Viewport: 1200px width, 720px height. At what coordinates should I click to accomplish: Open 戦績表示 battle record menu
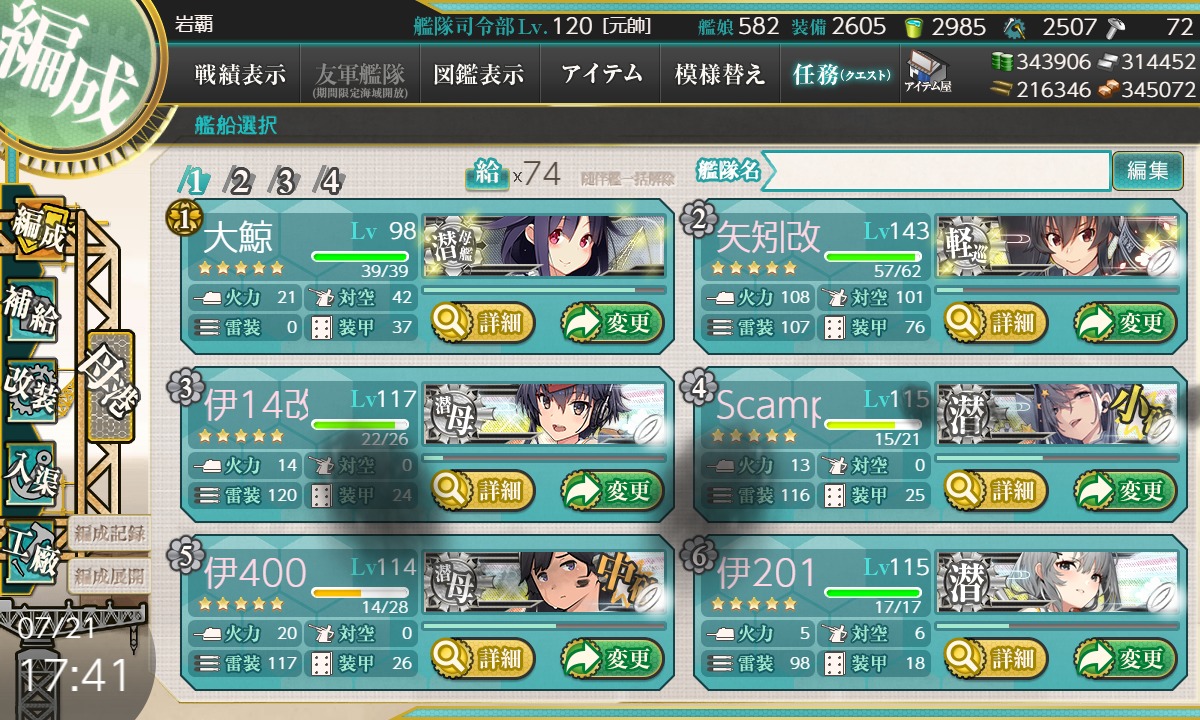[x=240, y=74]
